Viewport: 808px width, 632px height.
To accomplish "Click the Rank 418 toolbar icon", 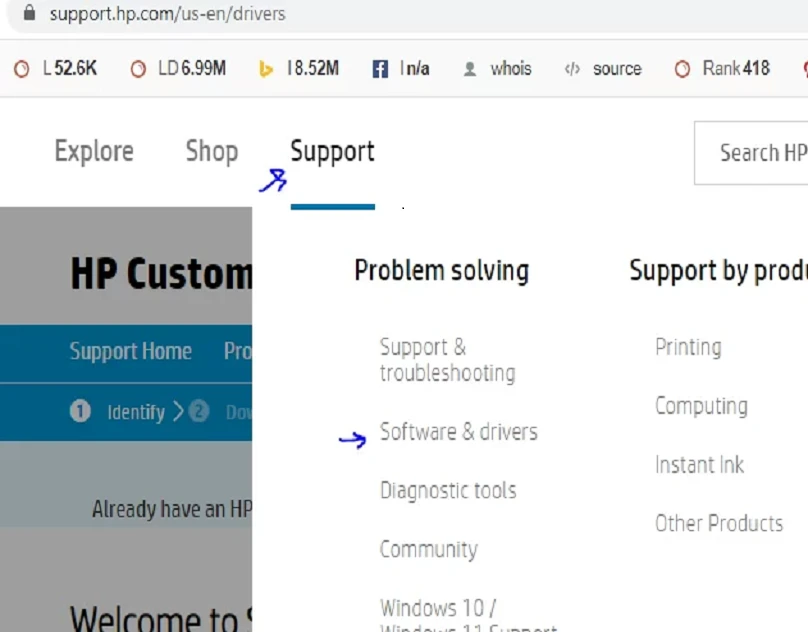I will click(x=682, y=69).
